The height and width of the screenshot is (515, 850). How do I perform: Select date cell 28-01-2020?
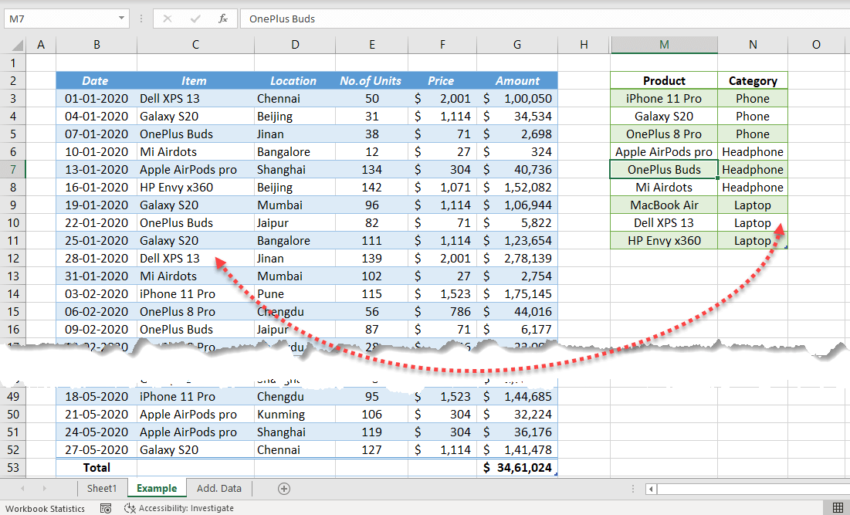click(96, 259)
